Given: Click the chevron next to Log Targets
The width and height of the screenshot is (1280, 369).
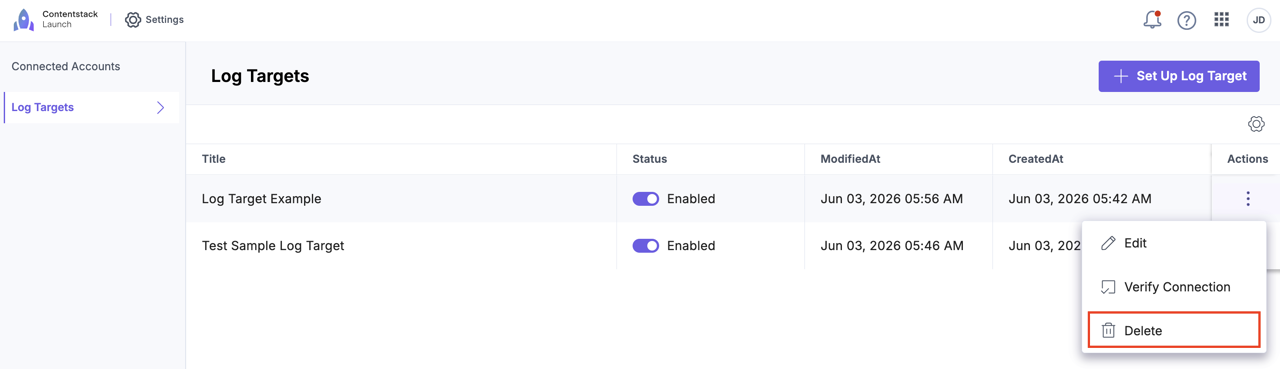Looking at the screenshot, I should [x=160, y=107].
